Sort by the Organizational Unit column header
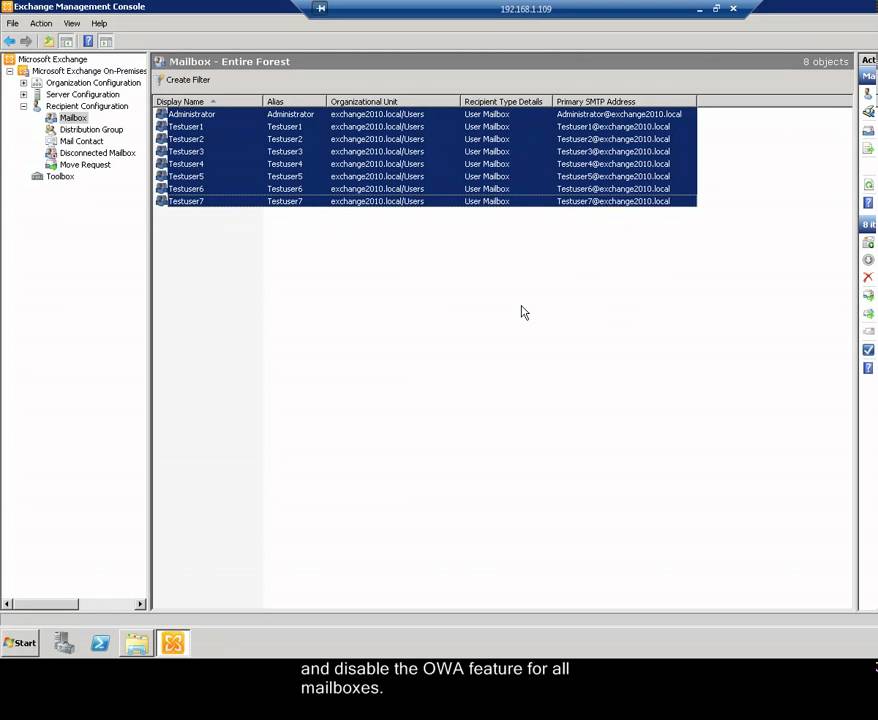The height and width of the screenshot is (720, 878). 394,101
